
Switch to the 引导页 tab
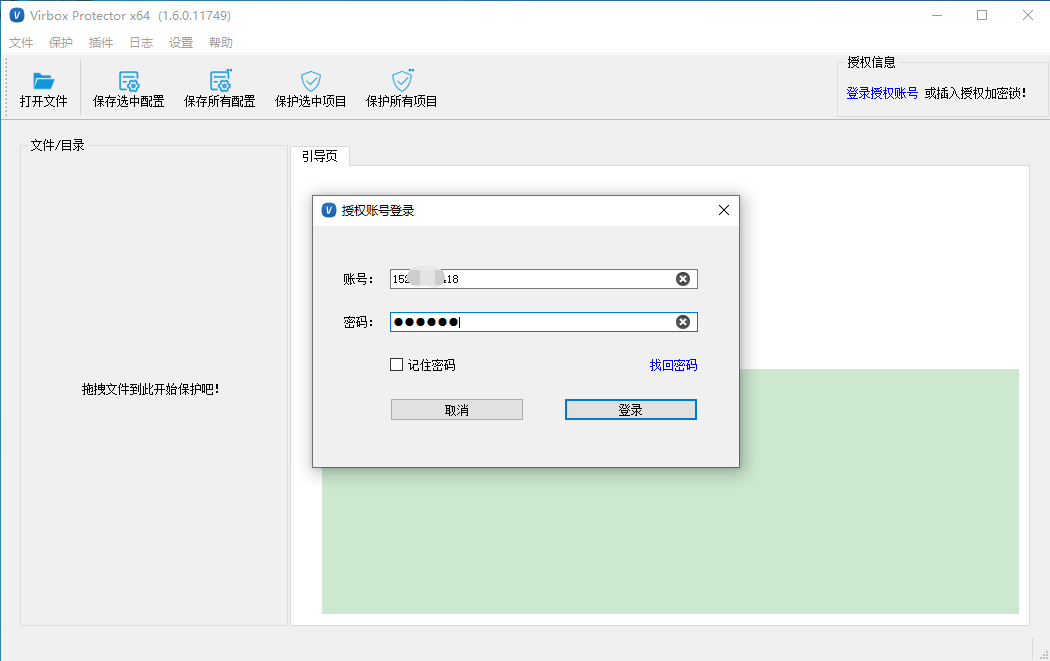(320, 156)
